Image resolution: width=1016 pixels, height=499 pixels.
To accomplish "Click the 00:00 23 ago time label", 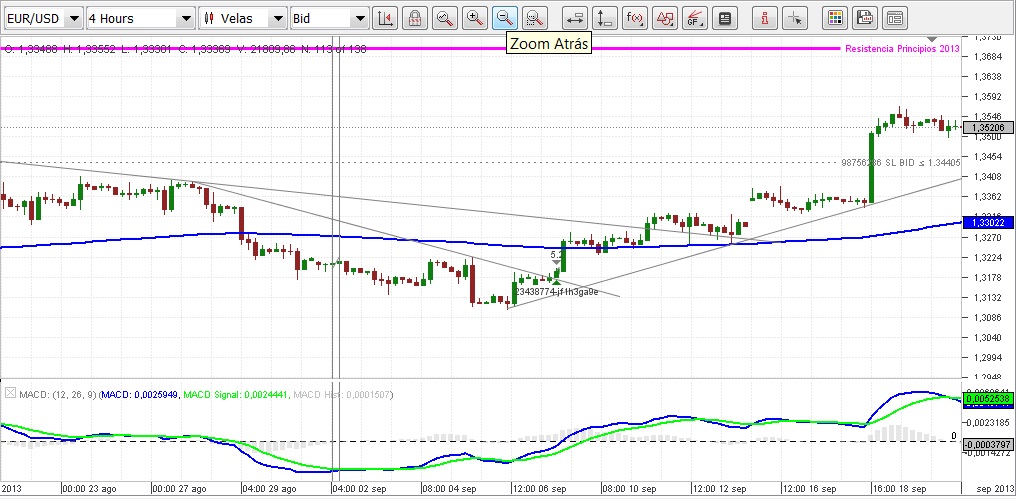I will click(90, 489).
